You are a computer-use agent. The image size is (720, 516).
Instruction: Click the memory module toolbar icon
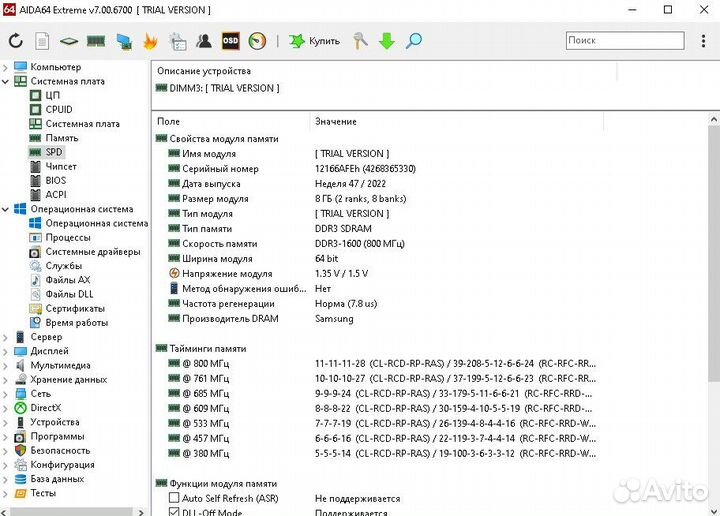click(96, 41)
